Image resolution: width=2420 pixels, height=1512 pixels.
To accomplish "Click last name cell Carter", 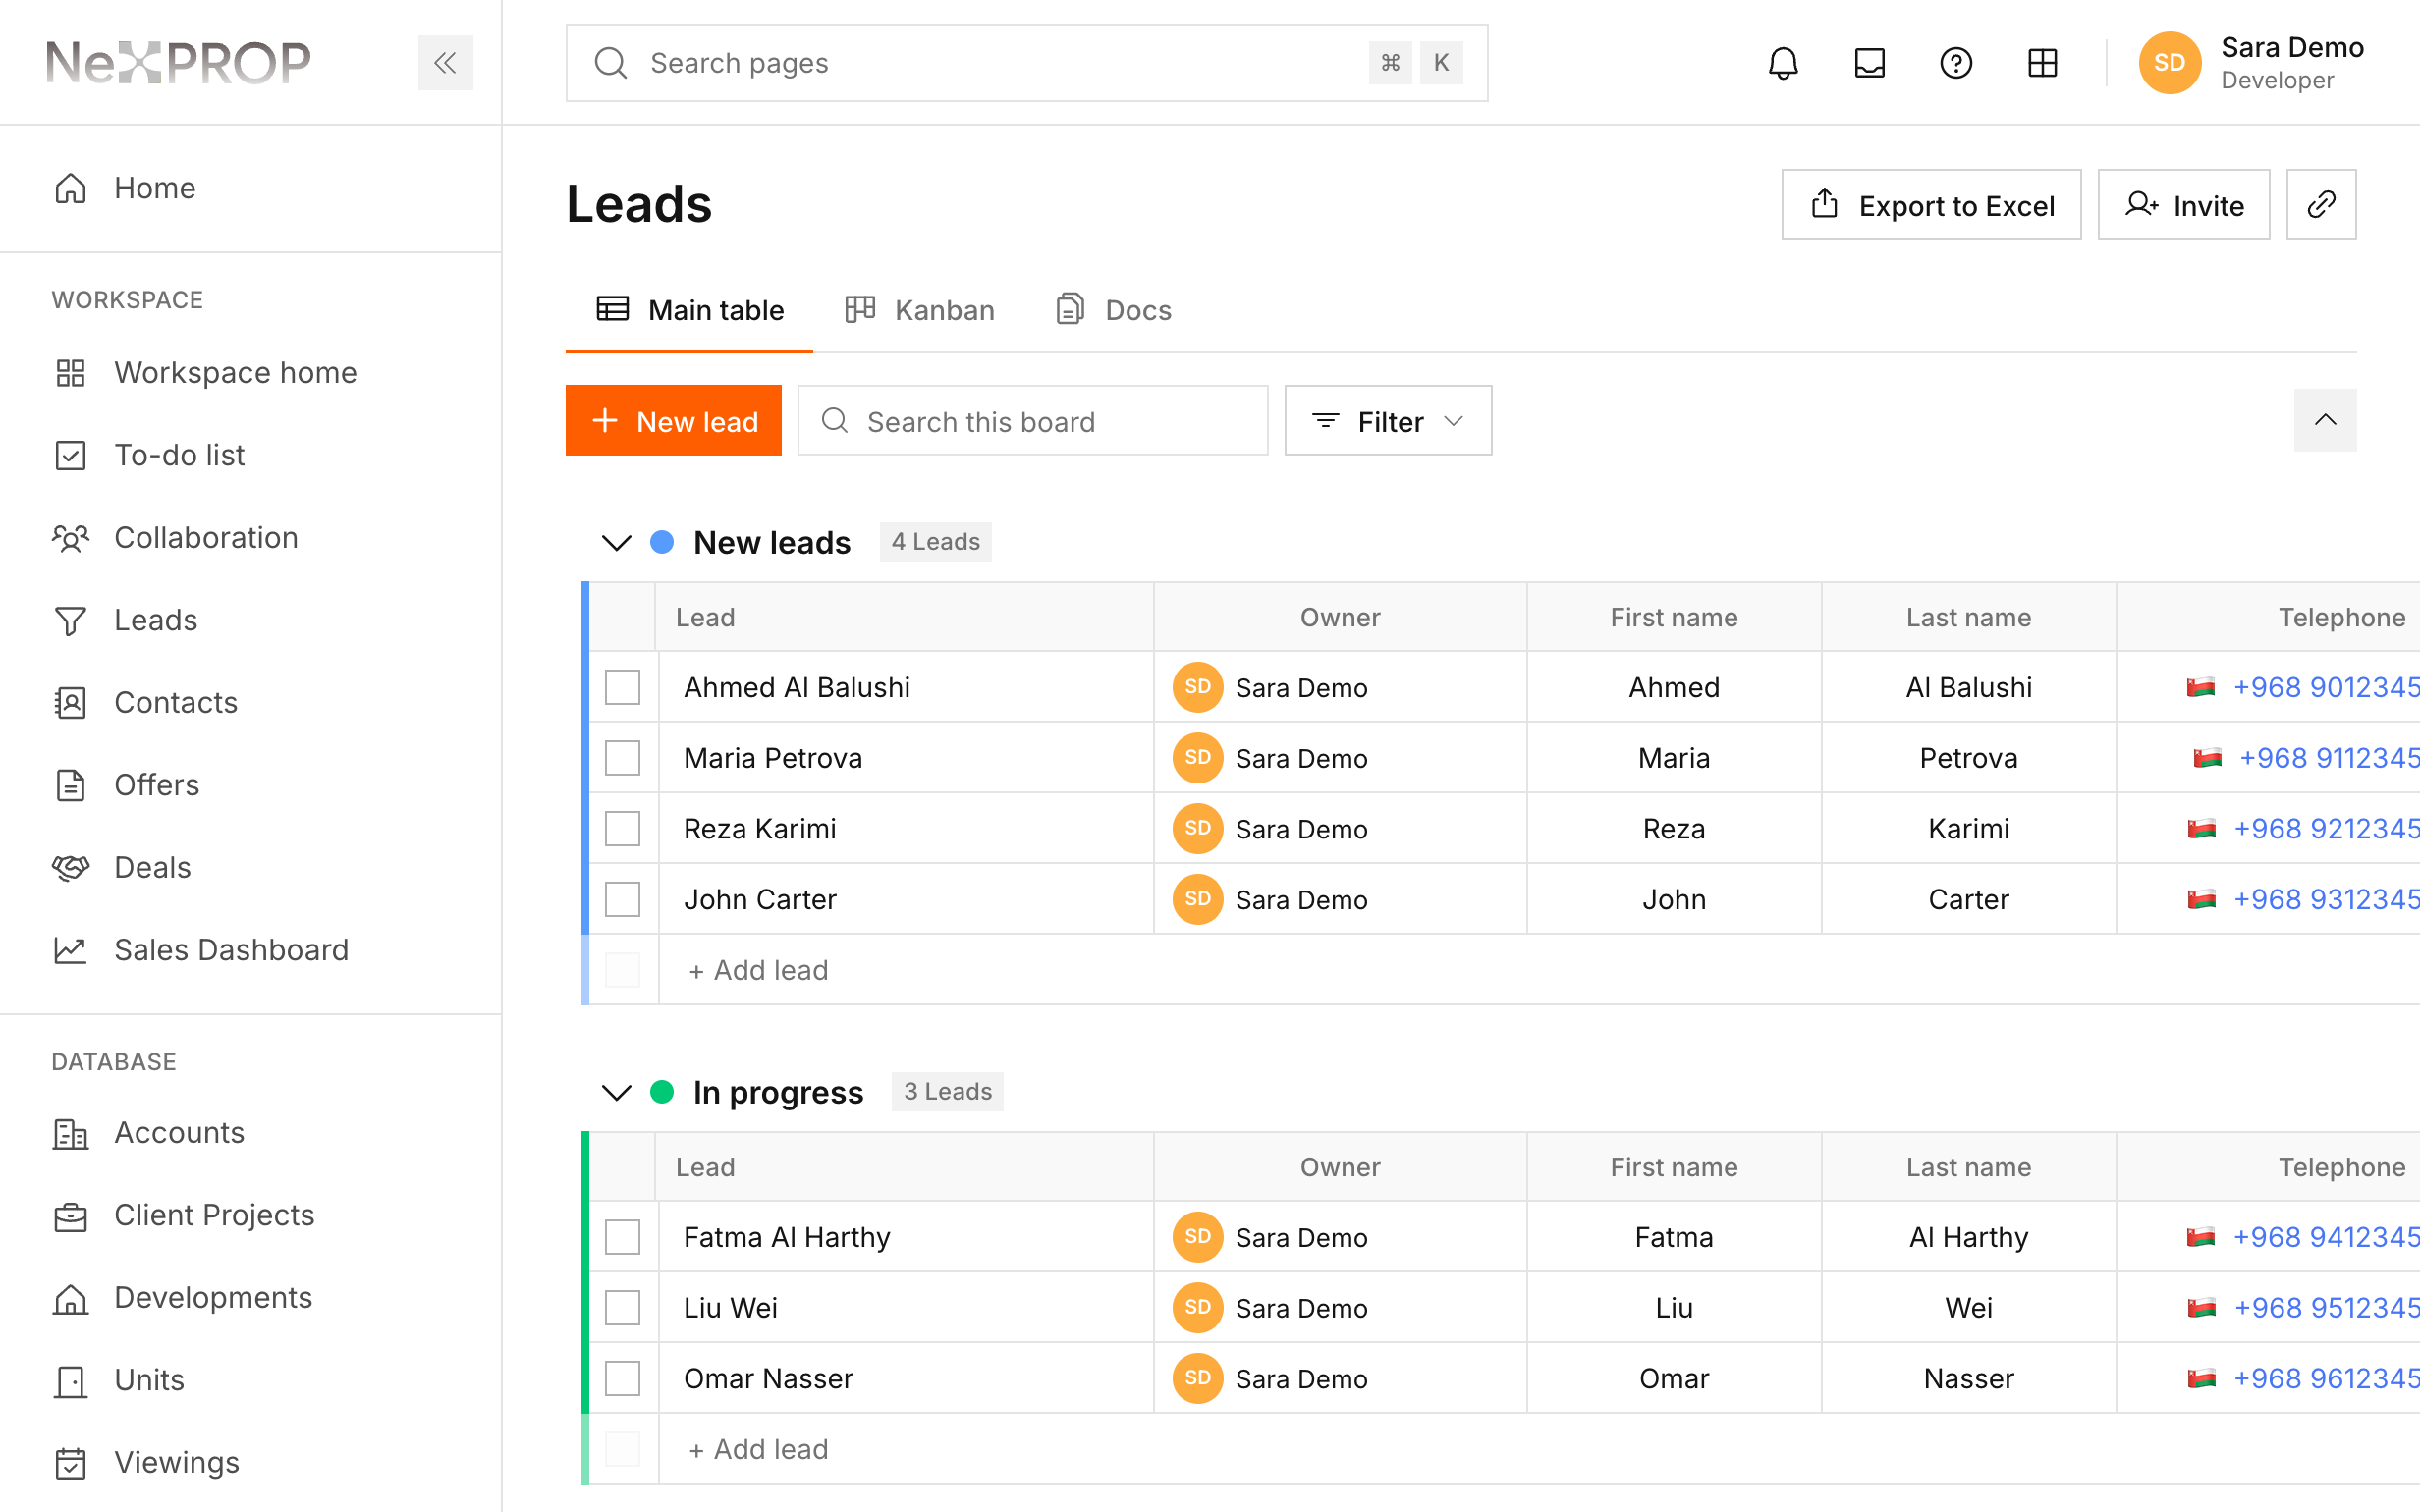I will 1968,900.
